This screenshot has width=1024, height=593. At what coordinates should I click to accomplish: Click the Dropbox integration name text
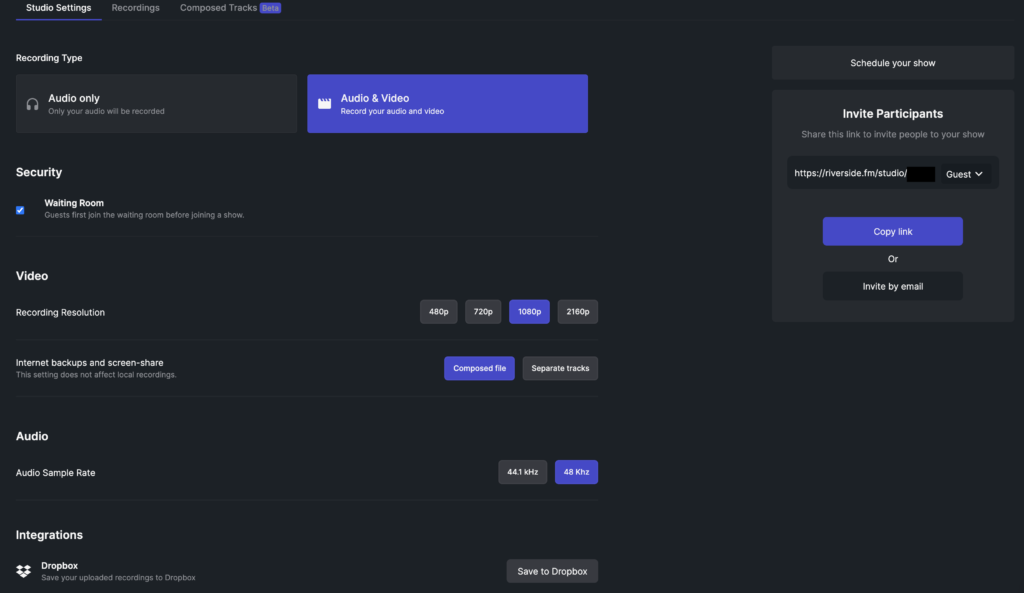tap(59, 566)
